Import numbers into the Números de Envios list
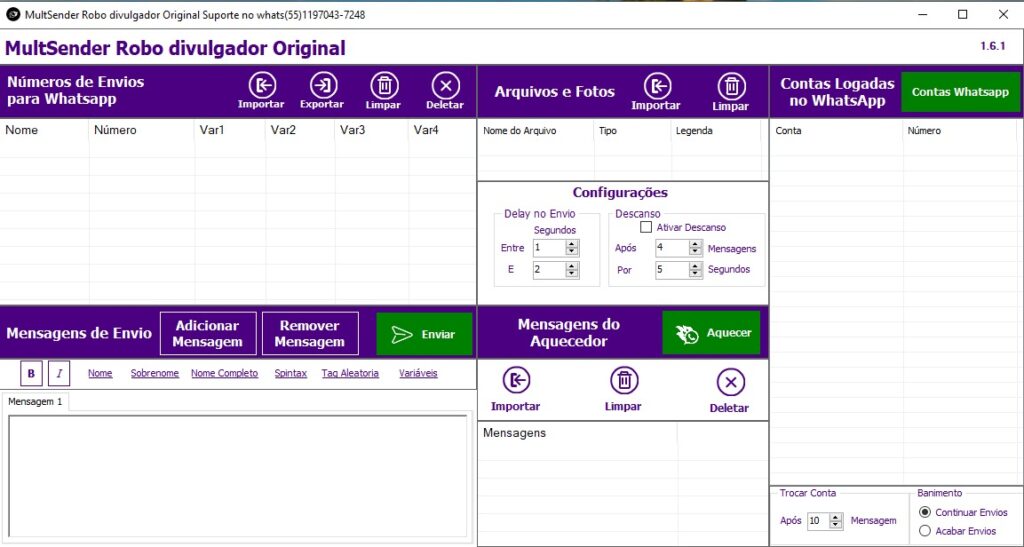The height and width of the screenshot is (547, 1024). [261, 91]
